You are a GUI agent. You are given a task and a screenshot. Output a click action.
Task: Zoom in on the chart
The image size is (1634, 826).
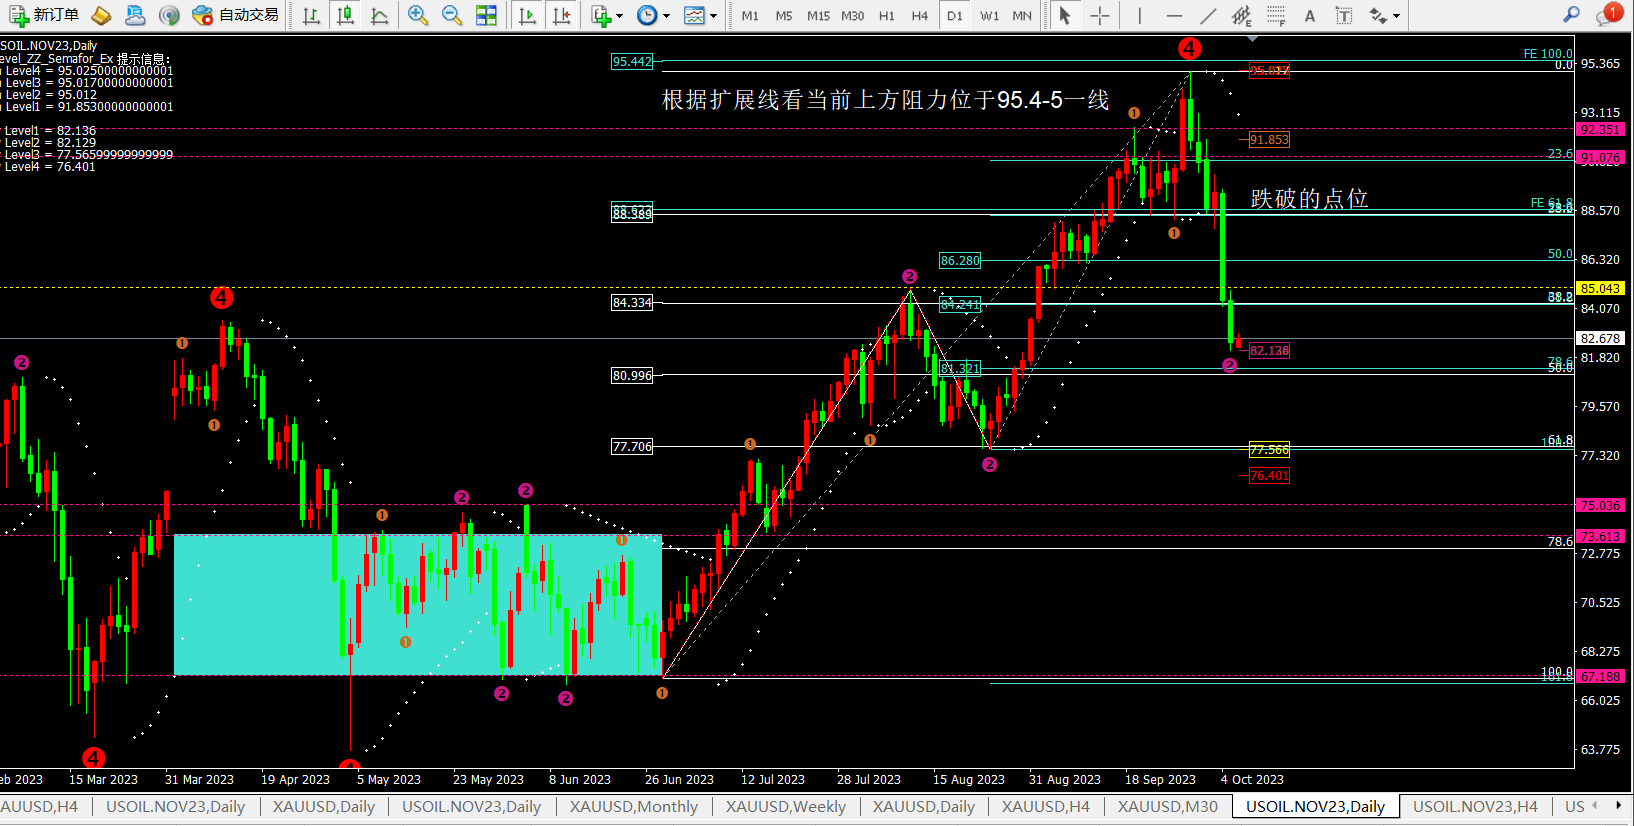tap(418, 15)
